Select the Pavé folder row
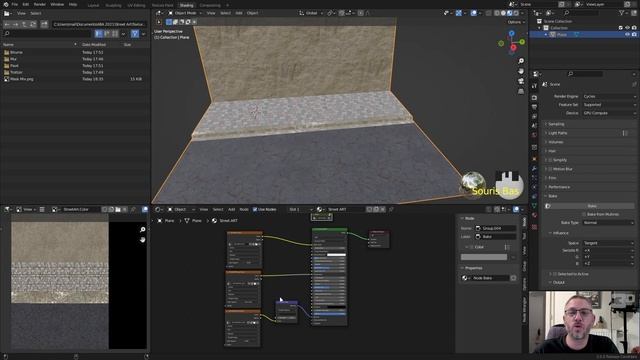The image size is (640, 360). pos(75,65)
